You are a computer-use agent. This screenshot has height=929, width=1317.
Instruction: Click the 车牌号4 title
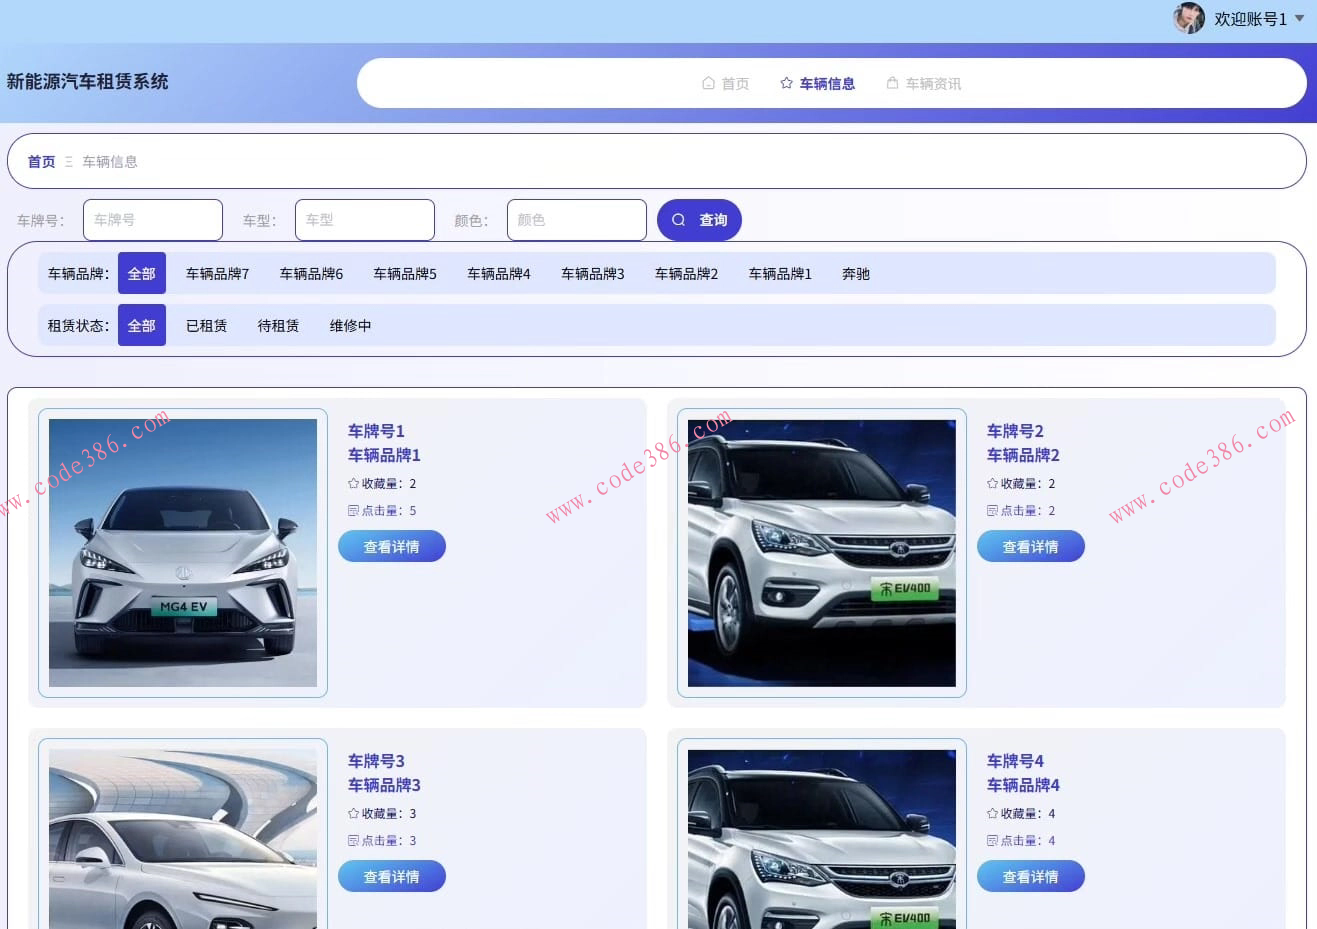point(1015,761)
